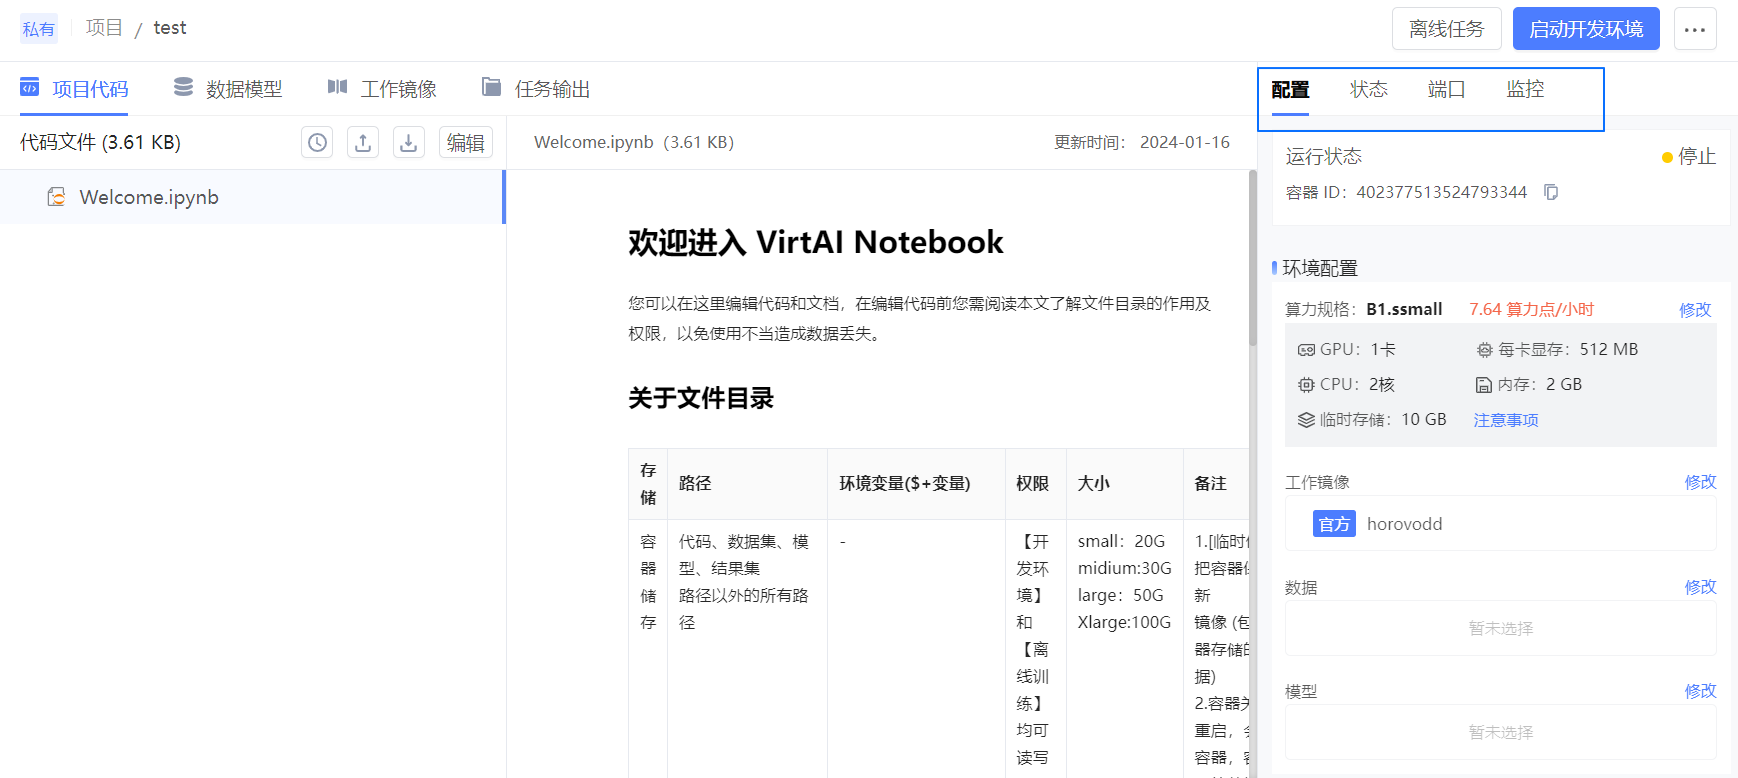Copy the container ID using copy icon
Screen dimensions: 1738x778
pos(1551,192)
